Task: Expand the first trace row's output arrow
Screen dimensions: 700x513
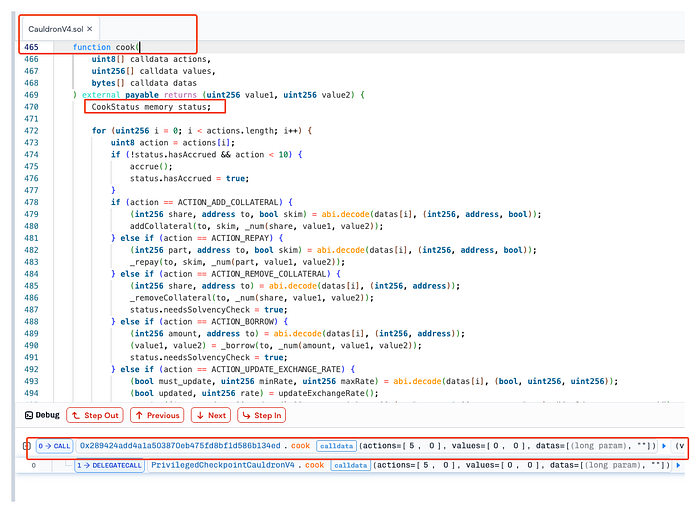Action: click(664, 445)
